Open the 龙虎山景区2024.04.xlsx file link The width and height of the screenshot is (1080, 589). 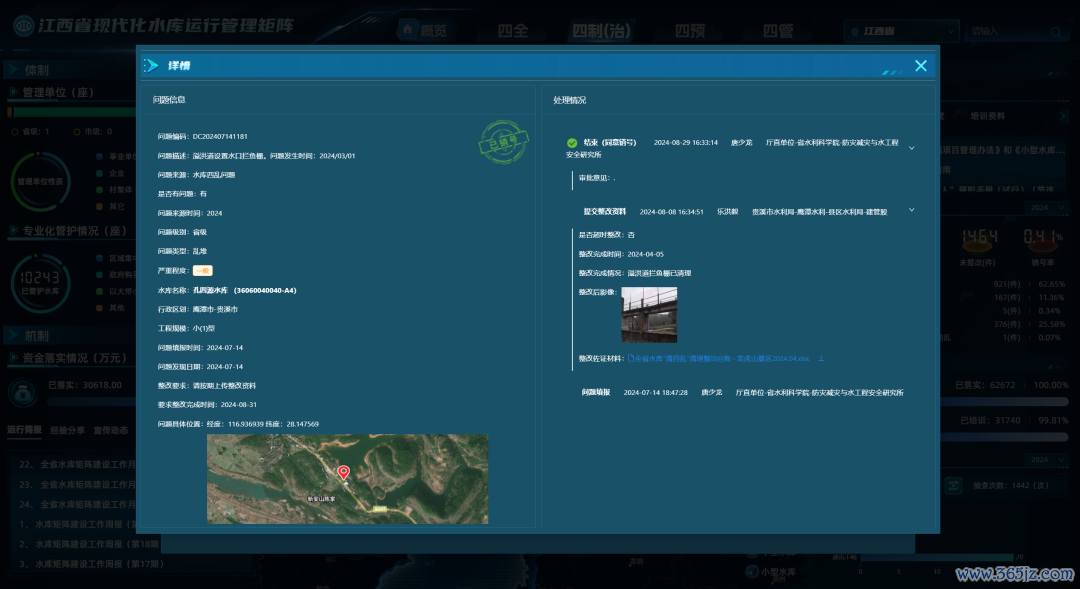[x=721, y=358]
